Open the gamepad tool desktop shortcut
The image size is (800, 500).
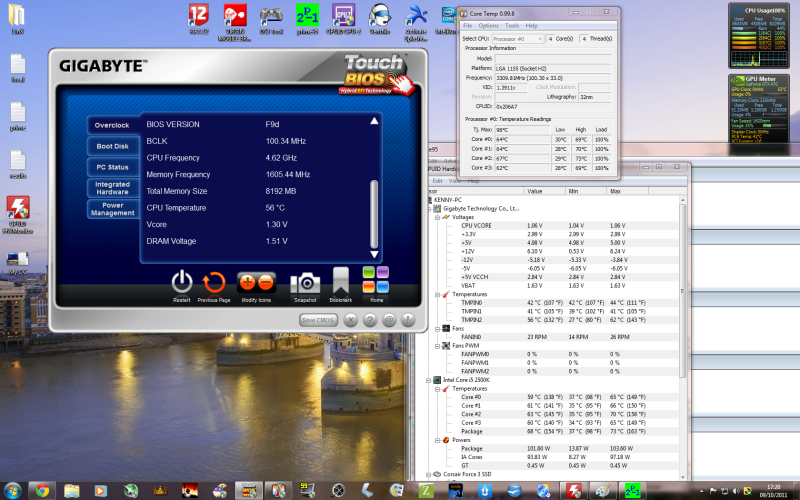point(271,19)
